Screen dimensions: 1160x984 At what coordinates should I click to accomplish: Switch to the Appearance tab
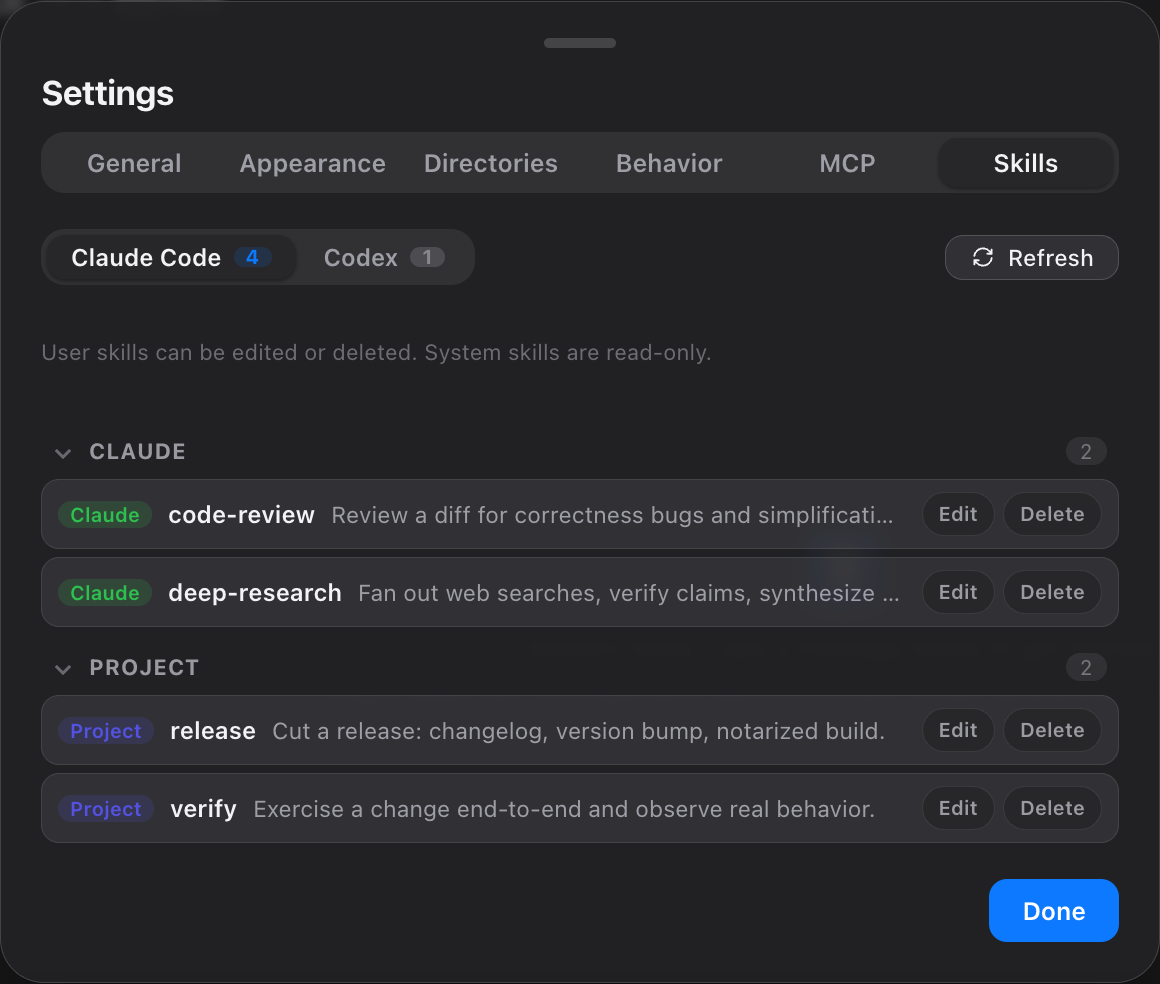click(312, 164)
